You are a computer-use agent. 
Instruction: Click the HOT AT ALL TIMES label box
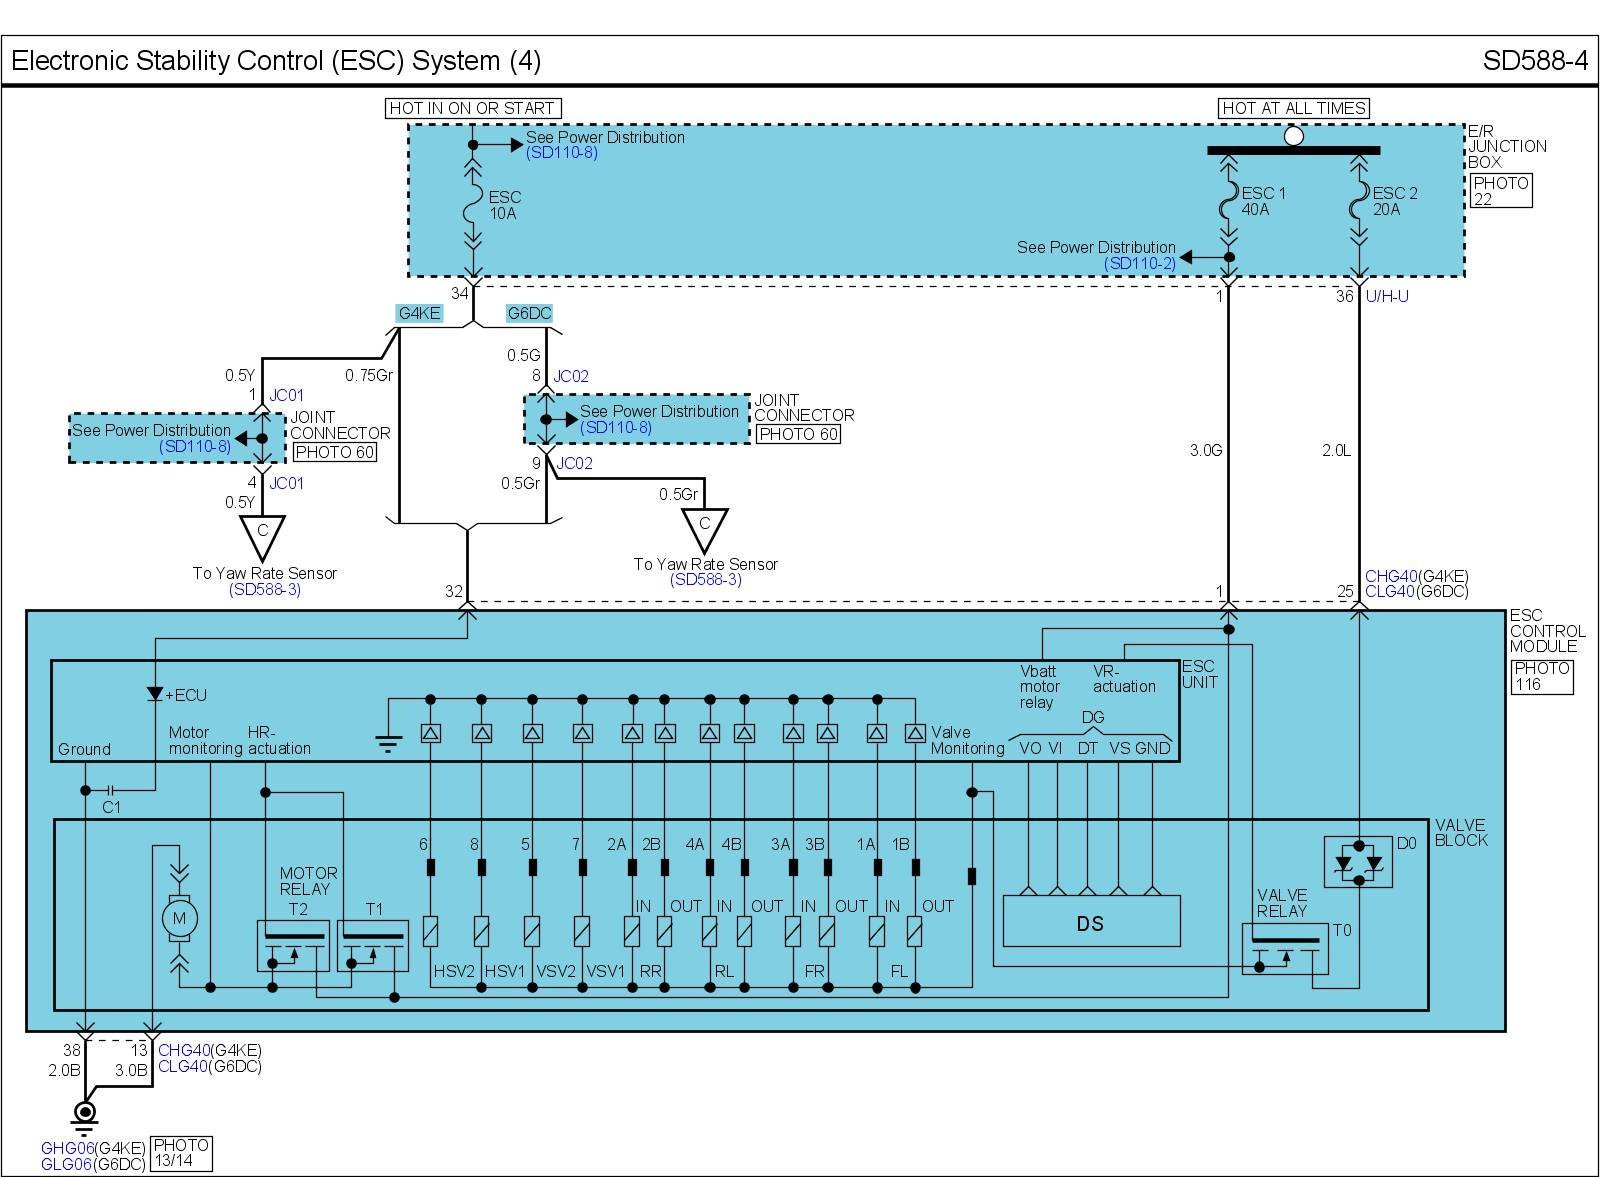(x=1293, y=108)
